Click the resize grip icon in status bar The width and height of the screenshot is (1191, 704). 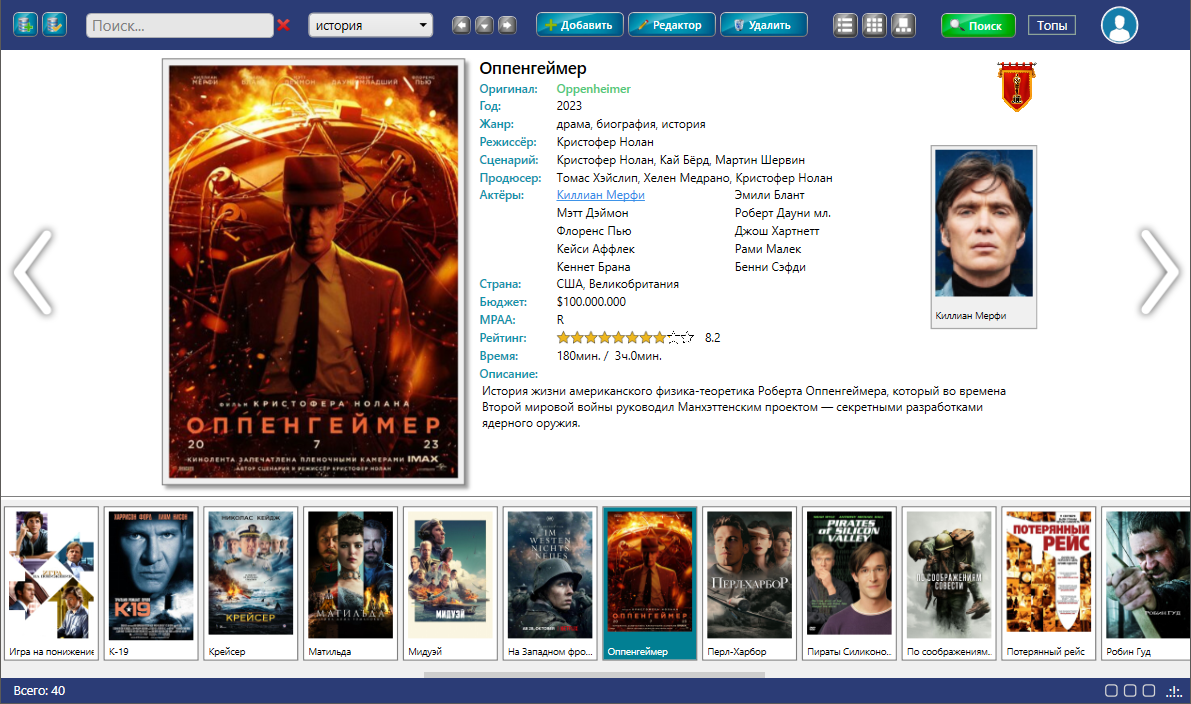tap(1174, 691)
